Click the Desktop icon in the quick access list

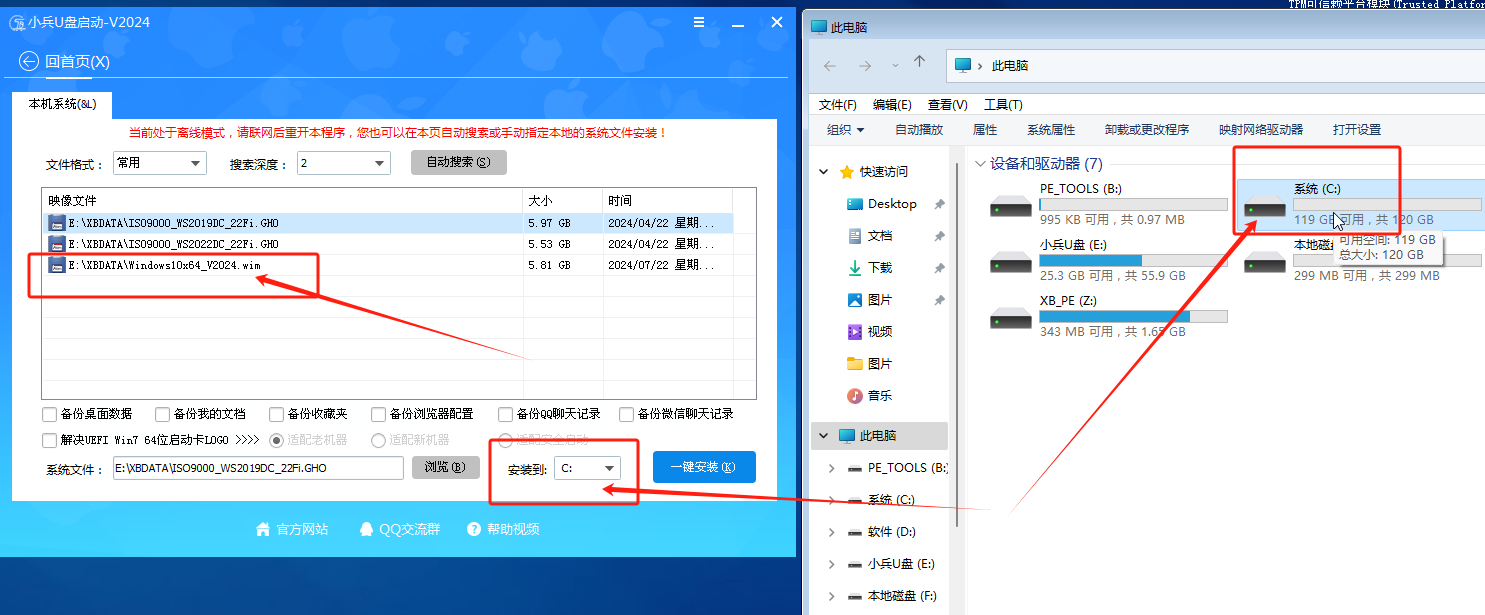(x=855, y=204)
